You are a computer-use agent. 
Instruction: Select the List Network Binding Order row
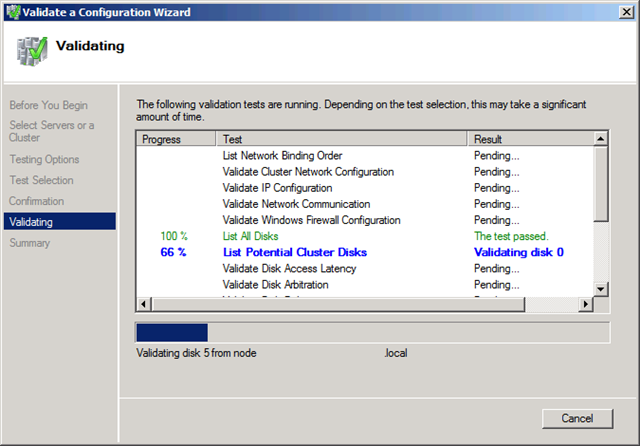(x=365, y=155)
